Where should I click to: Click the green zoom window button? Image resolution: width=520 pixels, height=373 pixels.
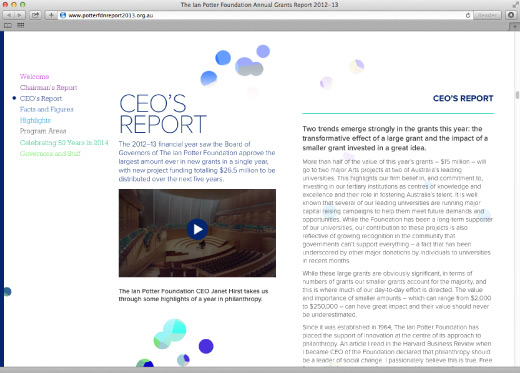click(22, 5)
